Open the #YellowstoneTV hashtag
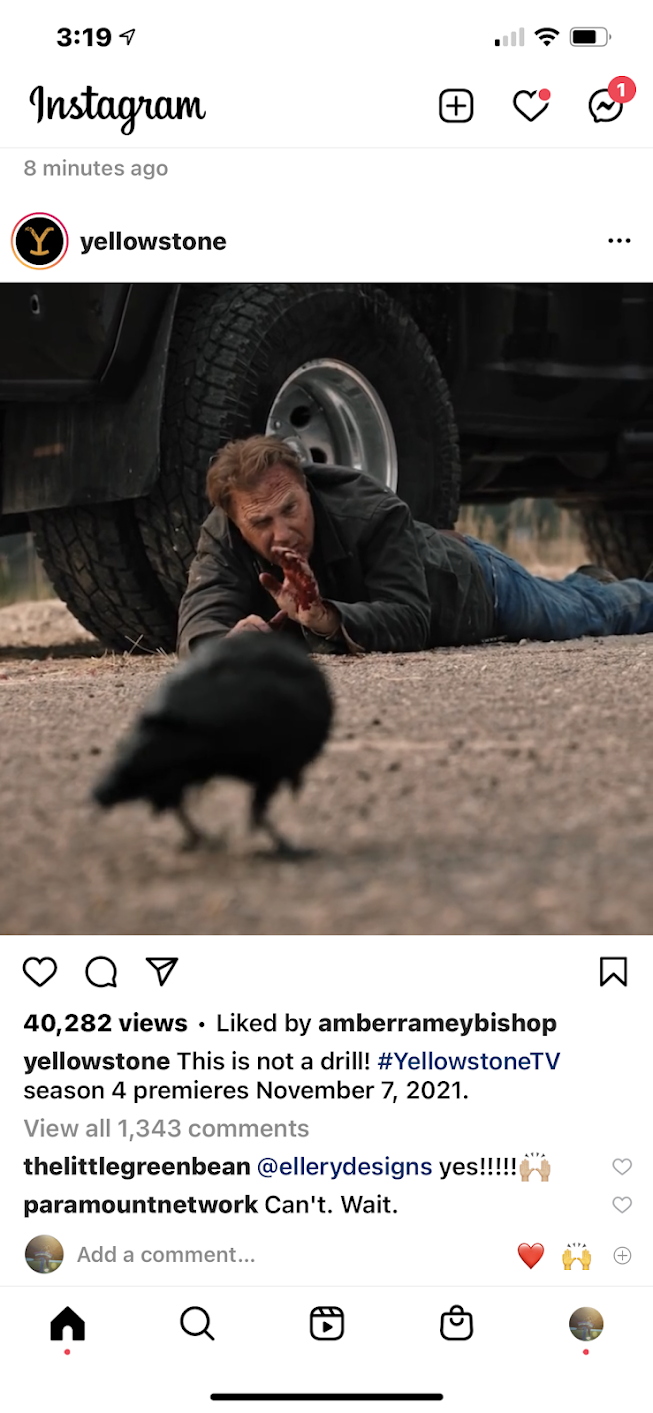The width and height of the screenshot is (653, 1413). (469, 1061)
